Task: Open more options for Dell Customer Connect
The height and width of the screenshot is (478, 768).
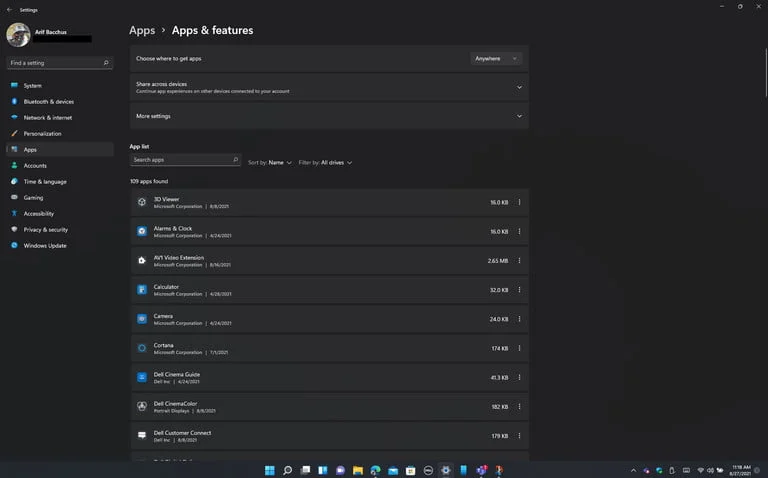Action: [519, 436]
